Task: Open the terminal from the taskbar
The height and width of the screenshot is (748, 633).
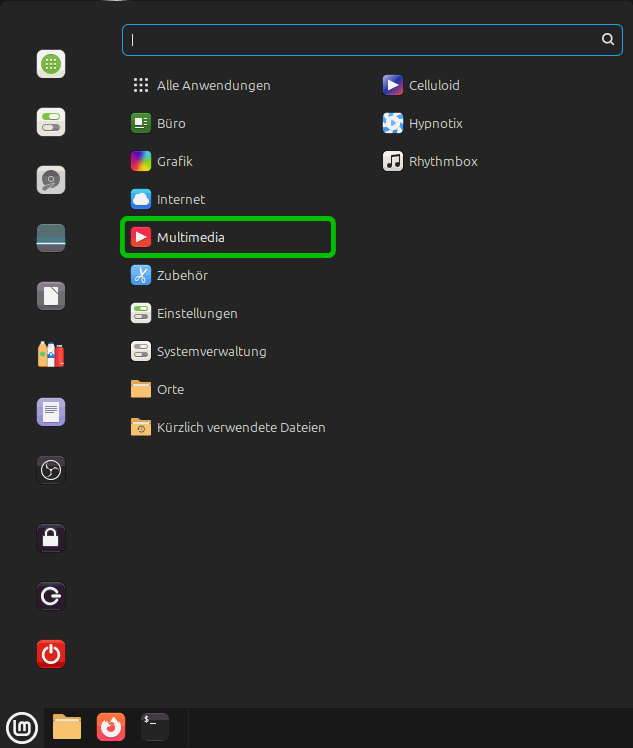Action: click(x=155, y=726)
